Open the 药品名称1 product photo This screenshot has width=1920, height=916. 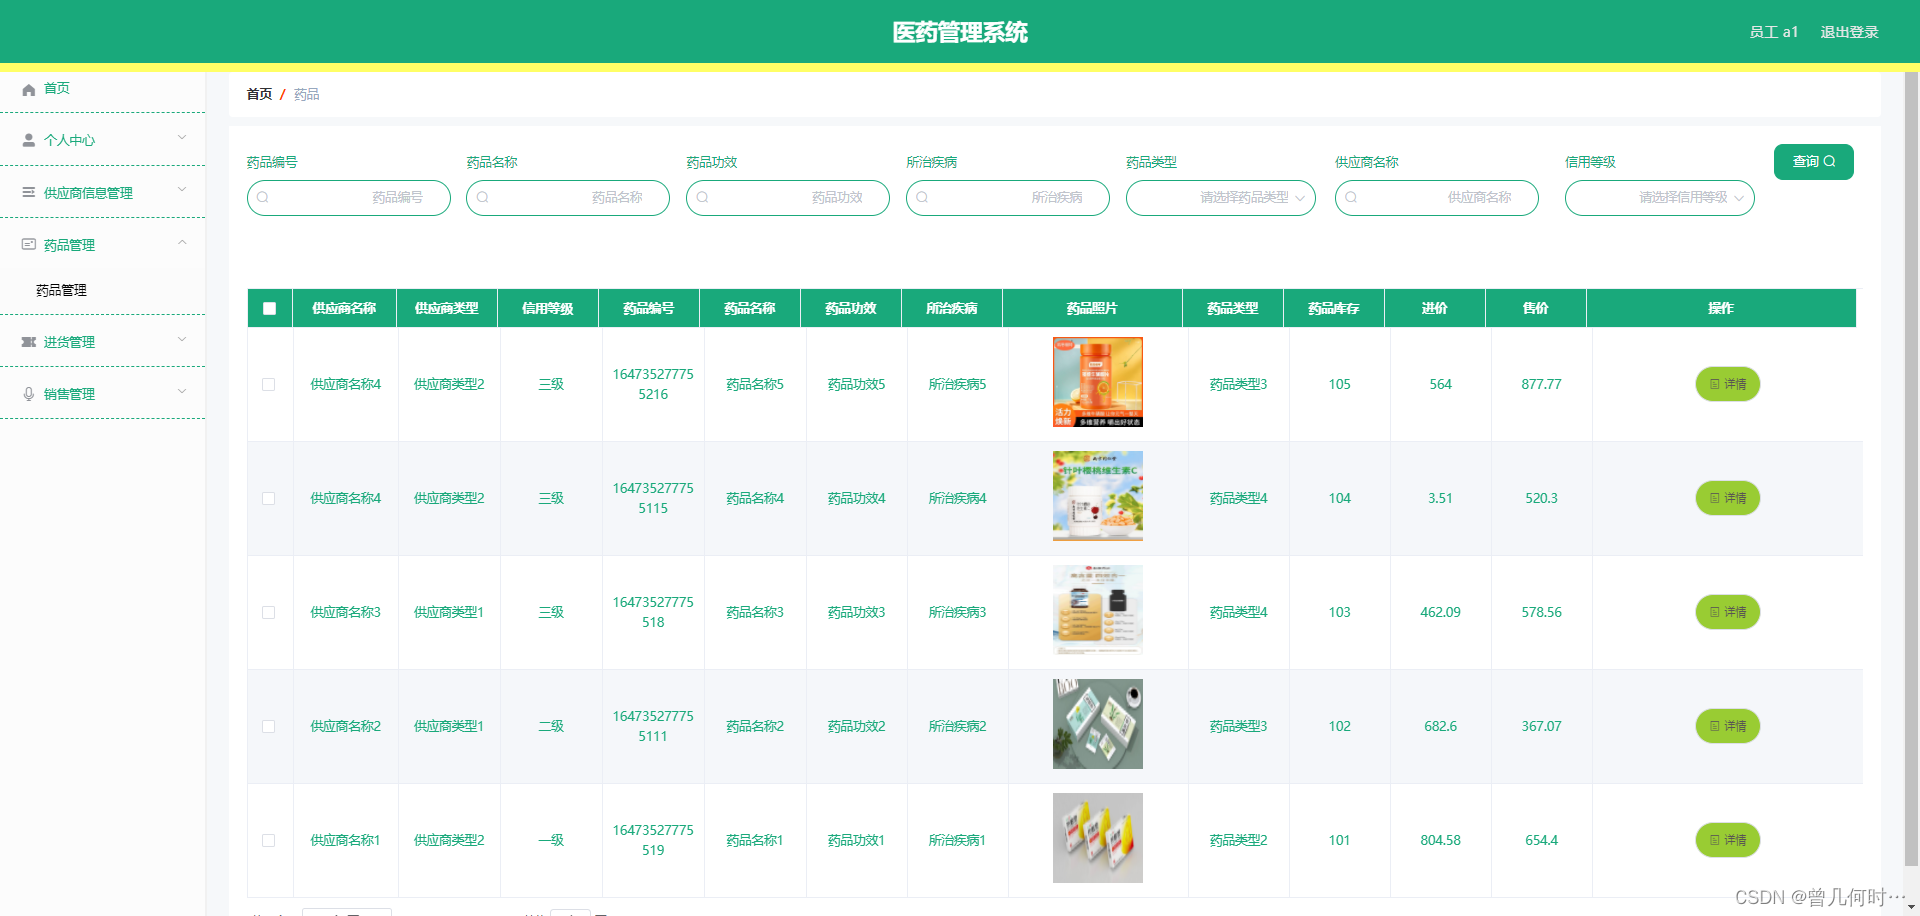[1098, 838]
